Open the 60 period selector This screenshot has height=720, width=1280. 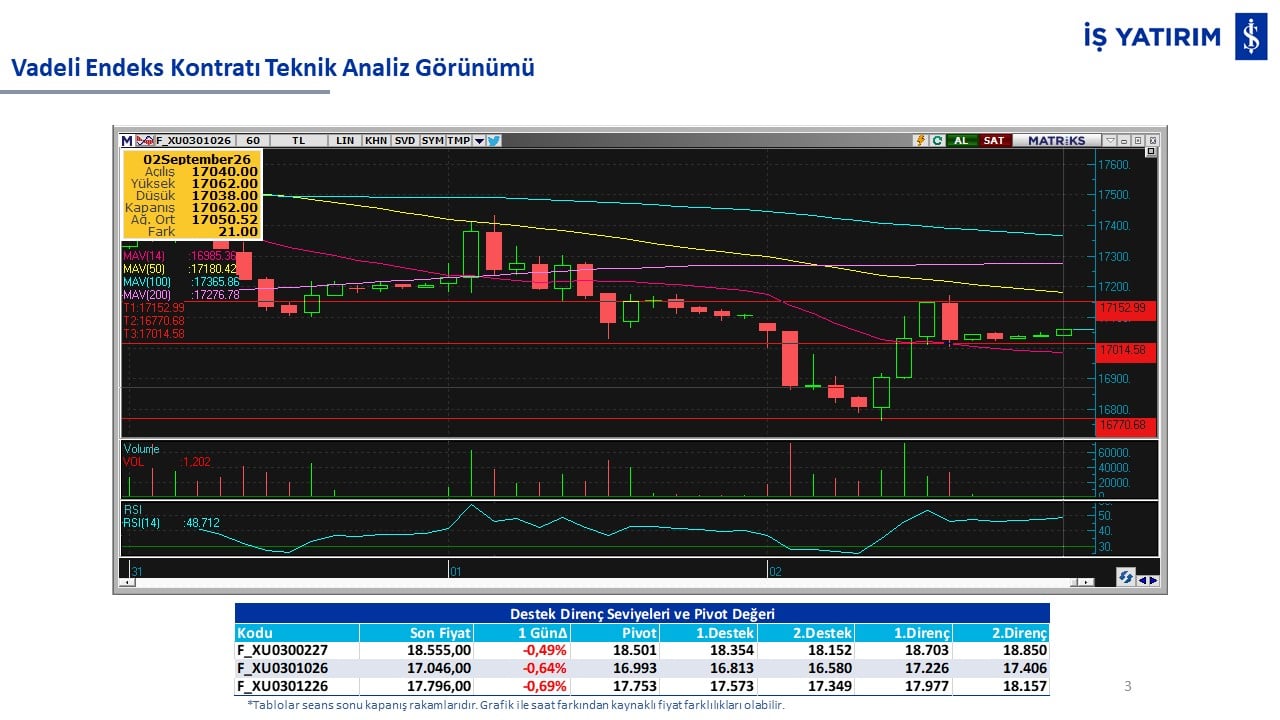pyautogui.click(x=253, y=141)
